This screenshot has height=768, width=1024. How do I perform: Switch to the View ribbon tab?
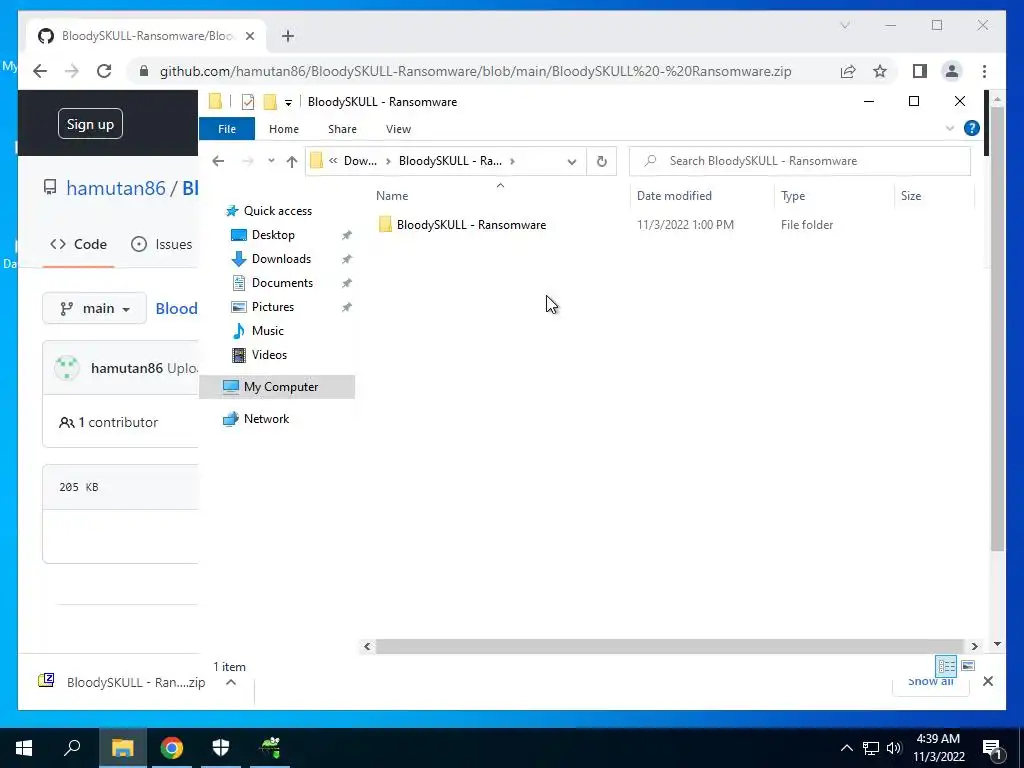point(398,129)
